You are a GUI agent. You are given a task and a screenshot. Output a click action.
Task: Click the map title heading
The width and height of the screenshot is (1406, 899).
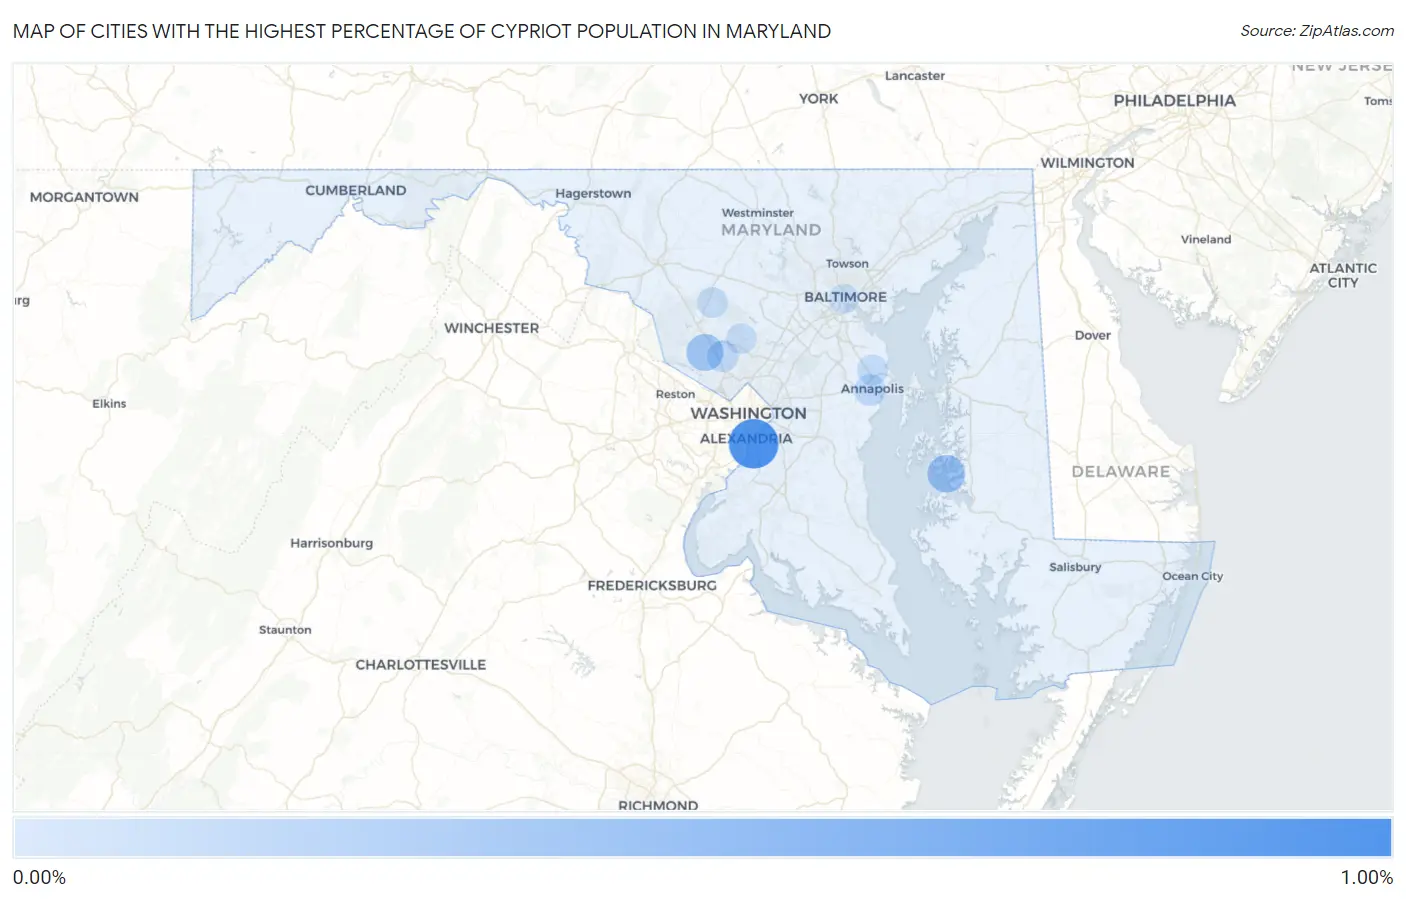pyautogui.click(x=422, y=31)
